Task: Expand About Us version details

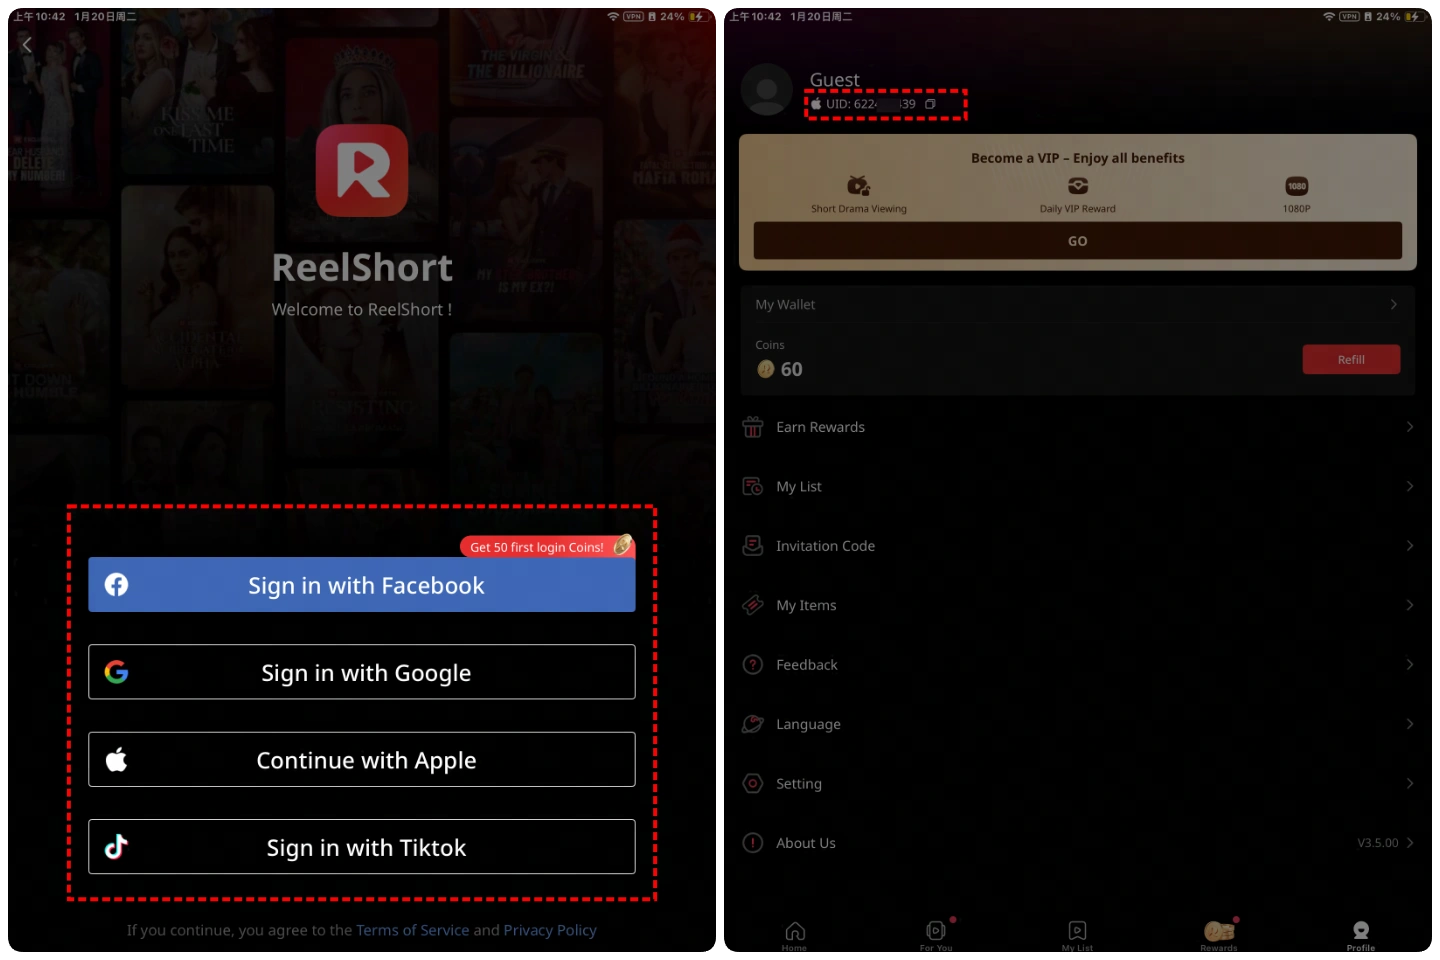Action: [1409, 843]
